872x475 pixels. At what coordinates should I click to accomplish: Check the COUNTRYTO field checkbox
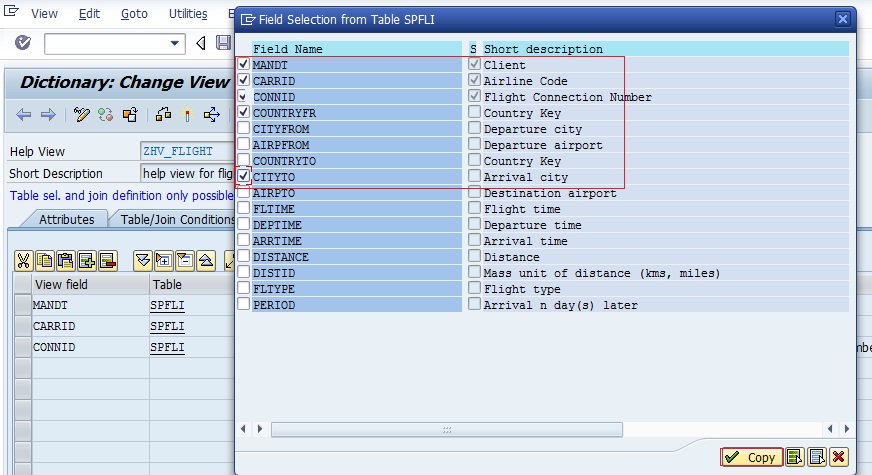click(x=244, y=161)
